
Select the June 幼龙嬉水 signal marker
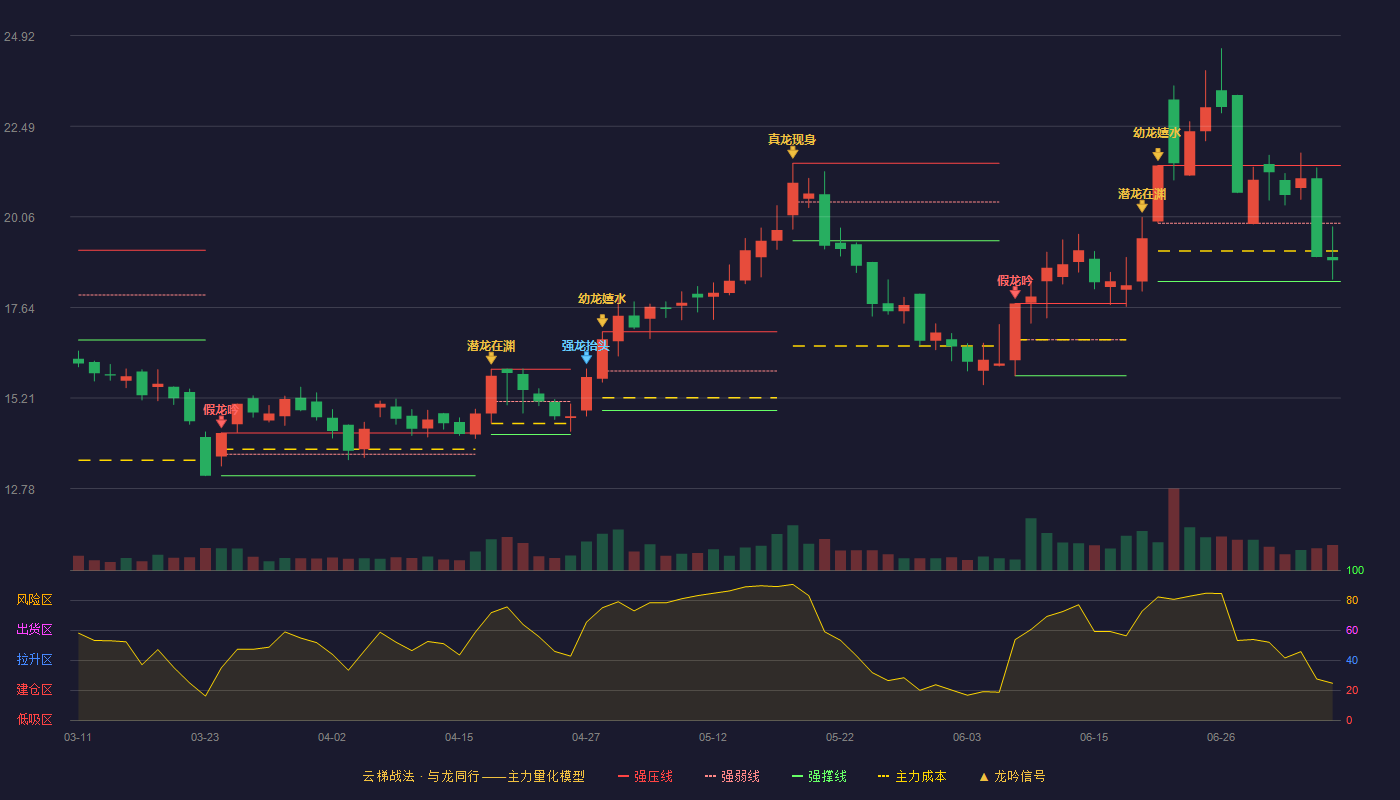1157,155
